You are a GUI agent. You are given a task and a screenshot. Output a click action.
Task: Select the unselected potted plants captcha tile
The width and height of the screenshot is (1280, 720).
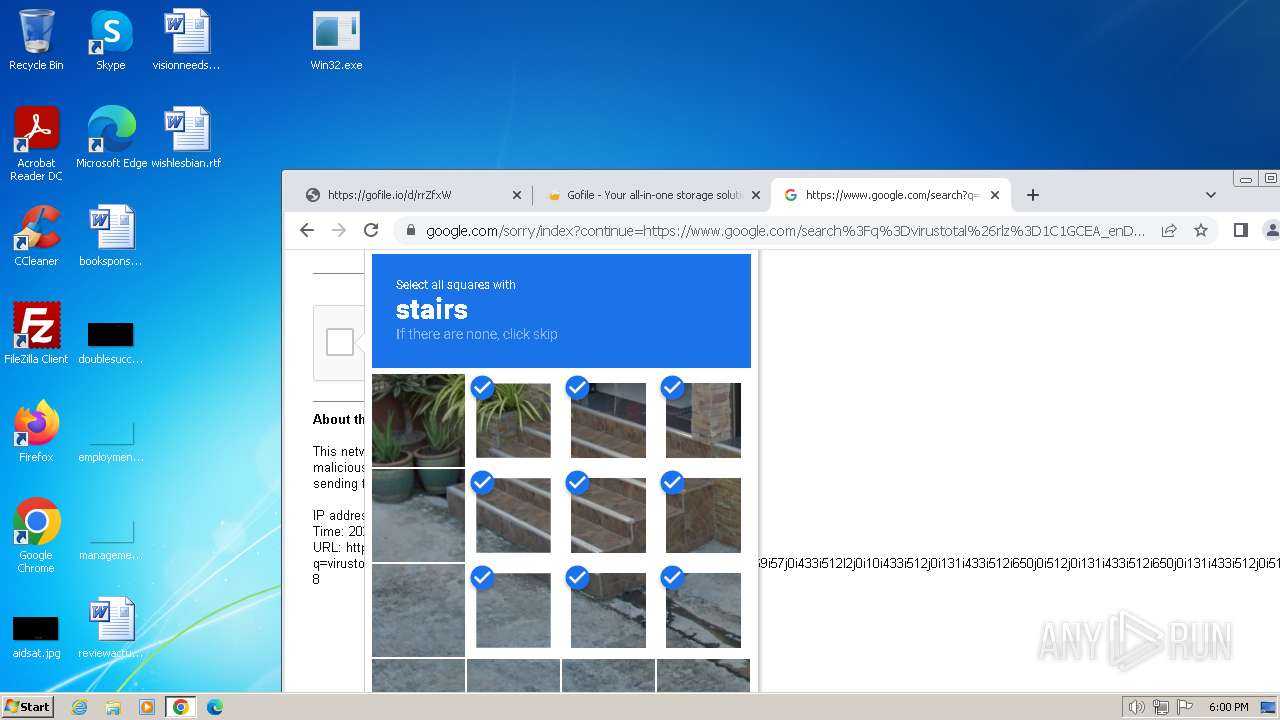click(418, 420)
